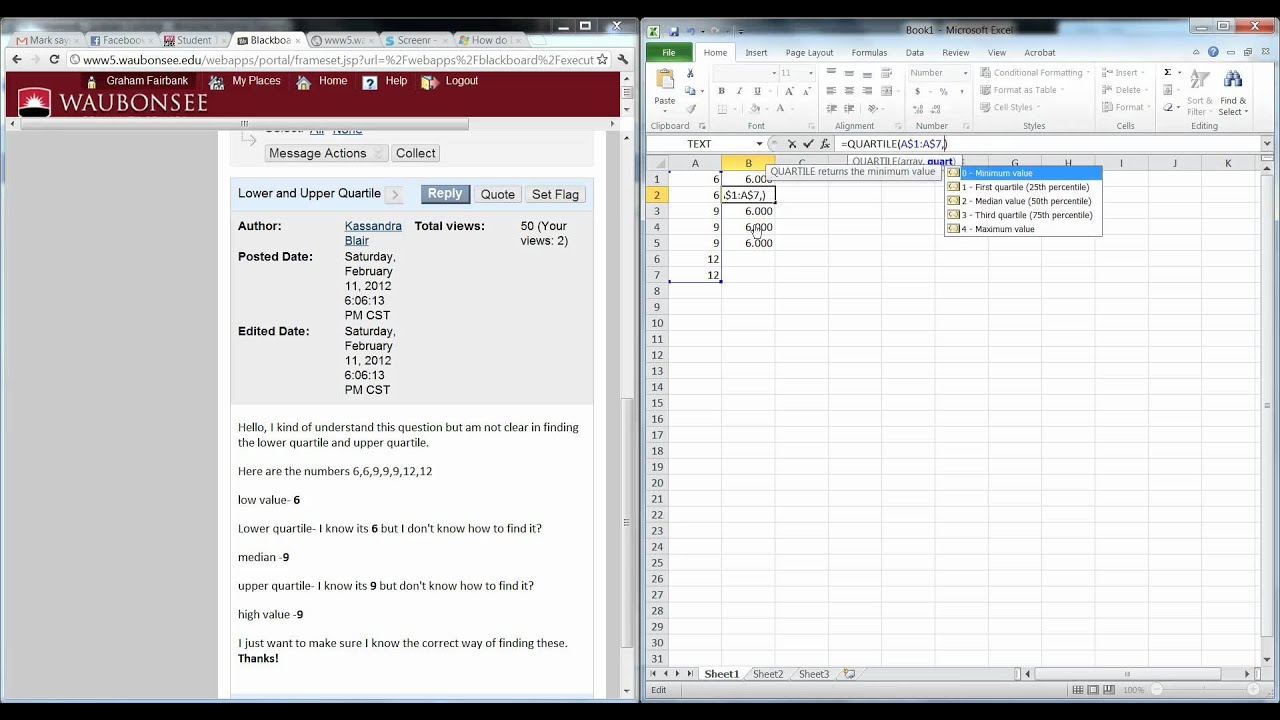The height and width of the screenshot is (720, 1280).
Task: Switch to Page Layout view in status bar
Action: [x=1093, y=690]
